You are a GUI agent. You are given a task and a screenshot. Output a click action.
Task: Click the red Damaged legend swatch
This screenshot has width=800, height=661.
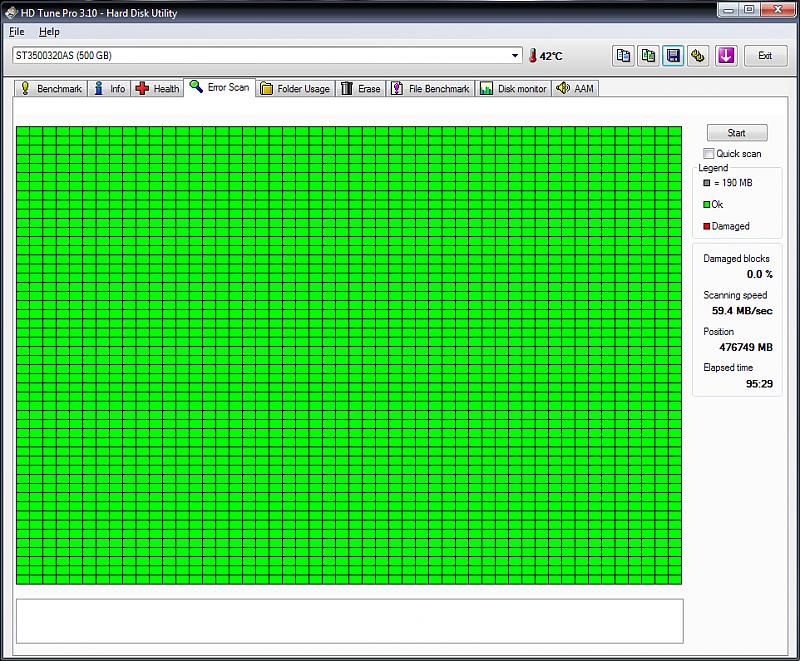[707, 226]
